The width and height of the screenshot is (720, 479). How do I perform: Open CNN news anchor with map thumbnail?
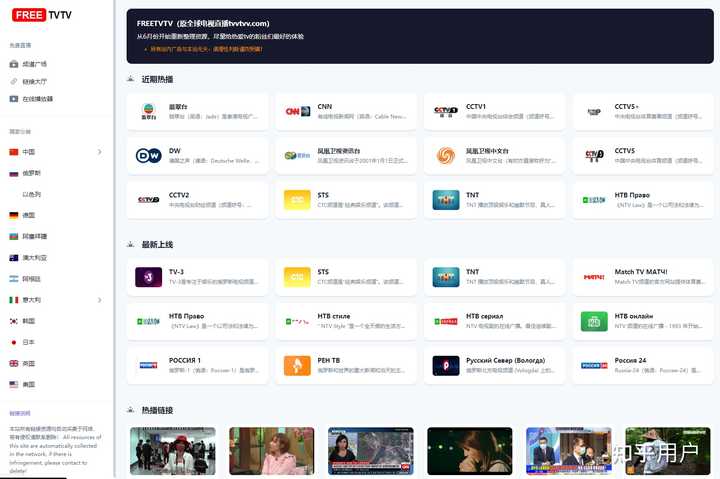371,451
